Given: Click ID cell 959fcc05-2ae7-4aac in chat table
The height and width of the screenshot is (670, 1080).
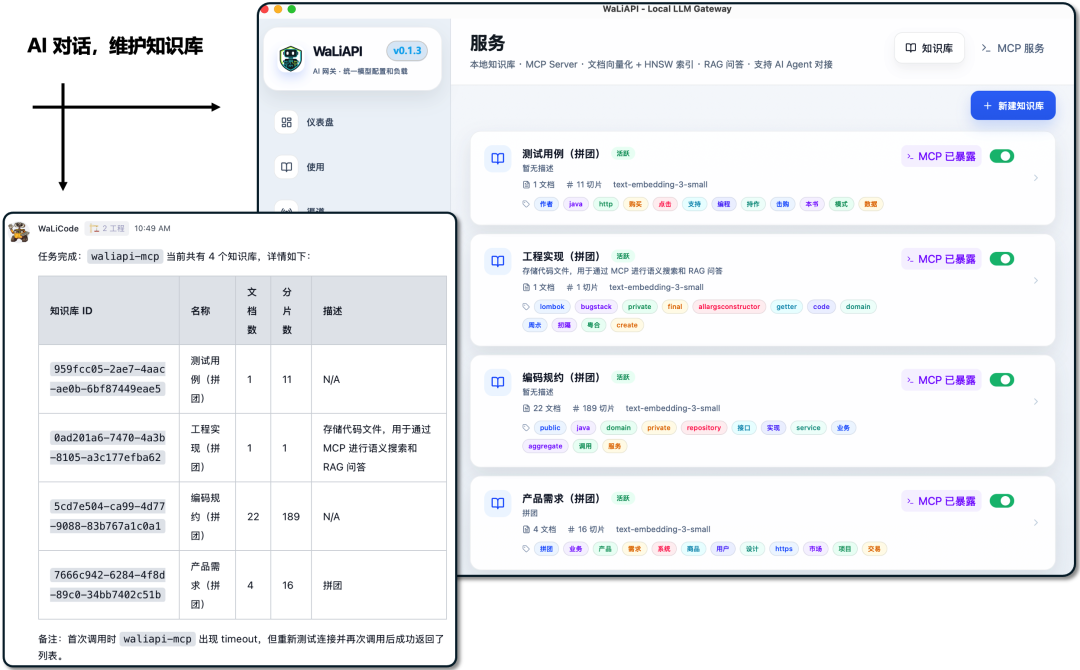Looking at the screenshot, I should click(109, 379).
